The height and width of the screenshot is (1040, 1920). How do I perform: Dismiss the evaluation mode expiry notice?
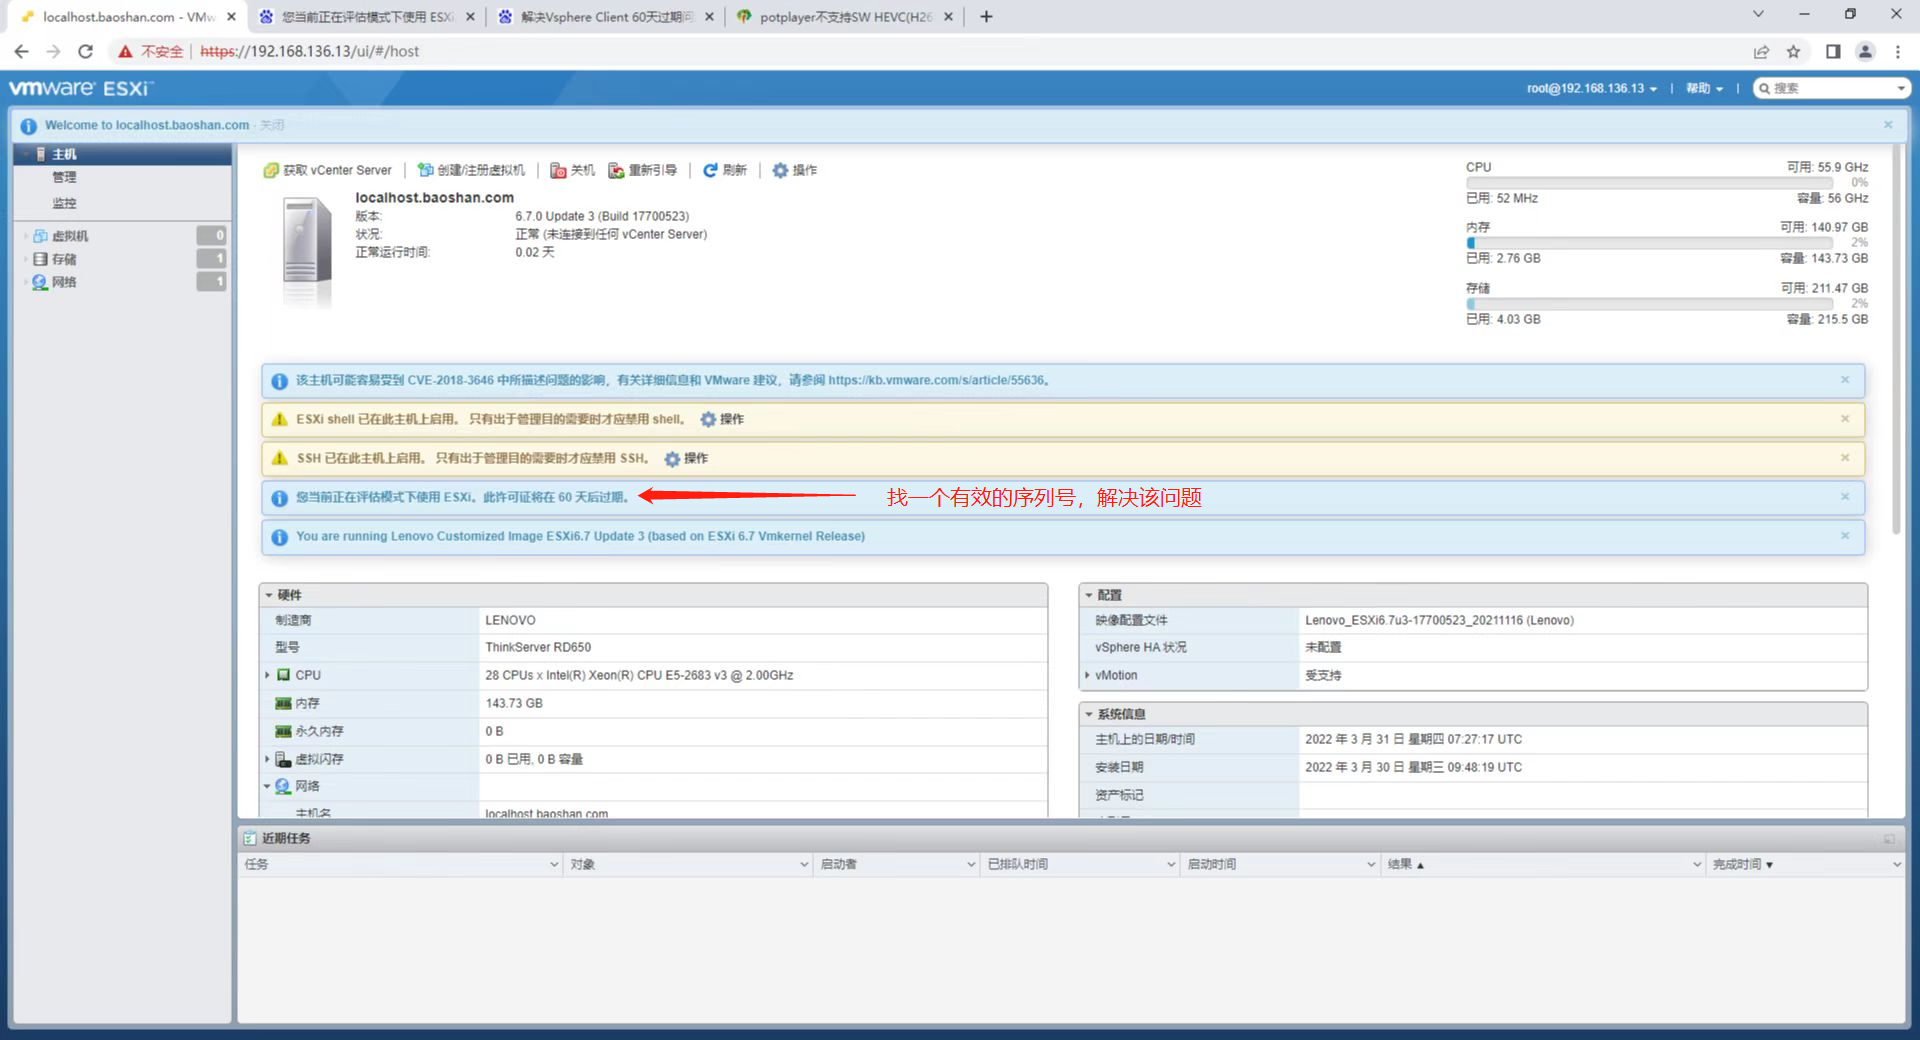pyautogui.click(x=1845, y=497)
